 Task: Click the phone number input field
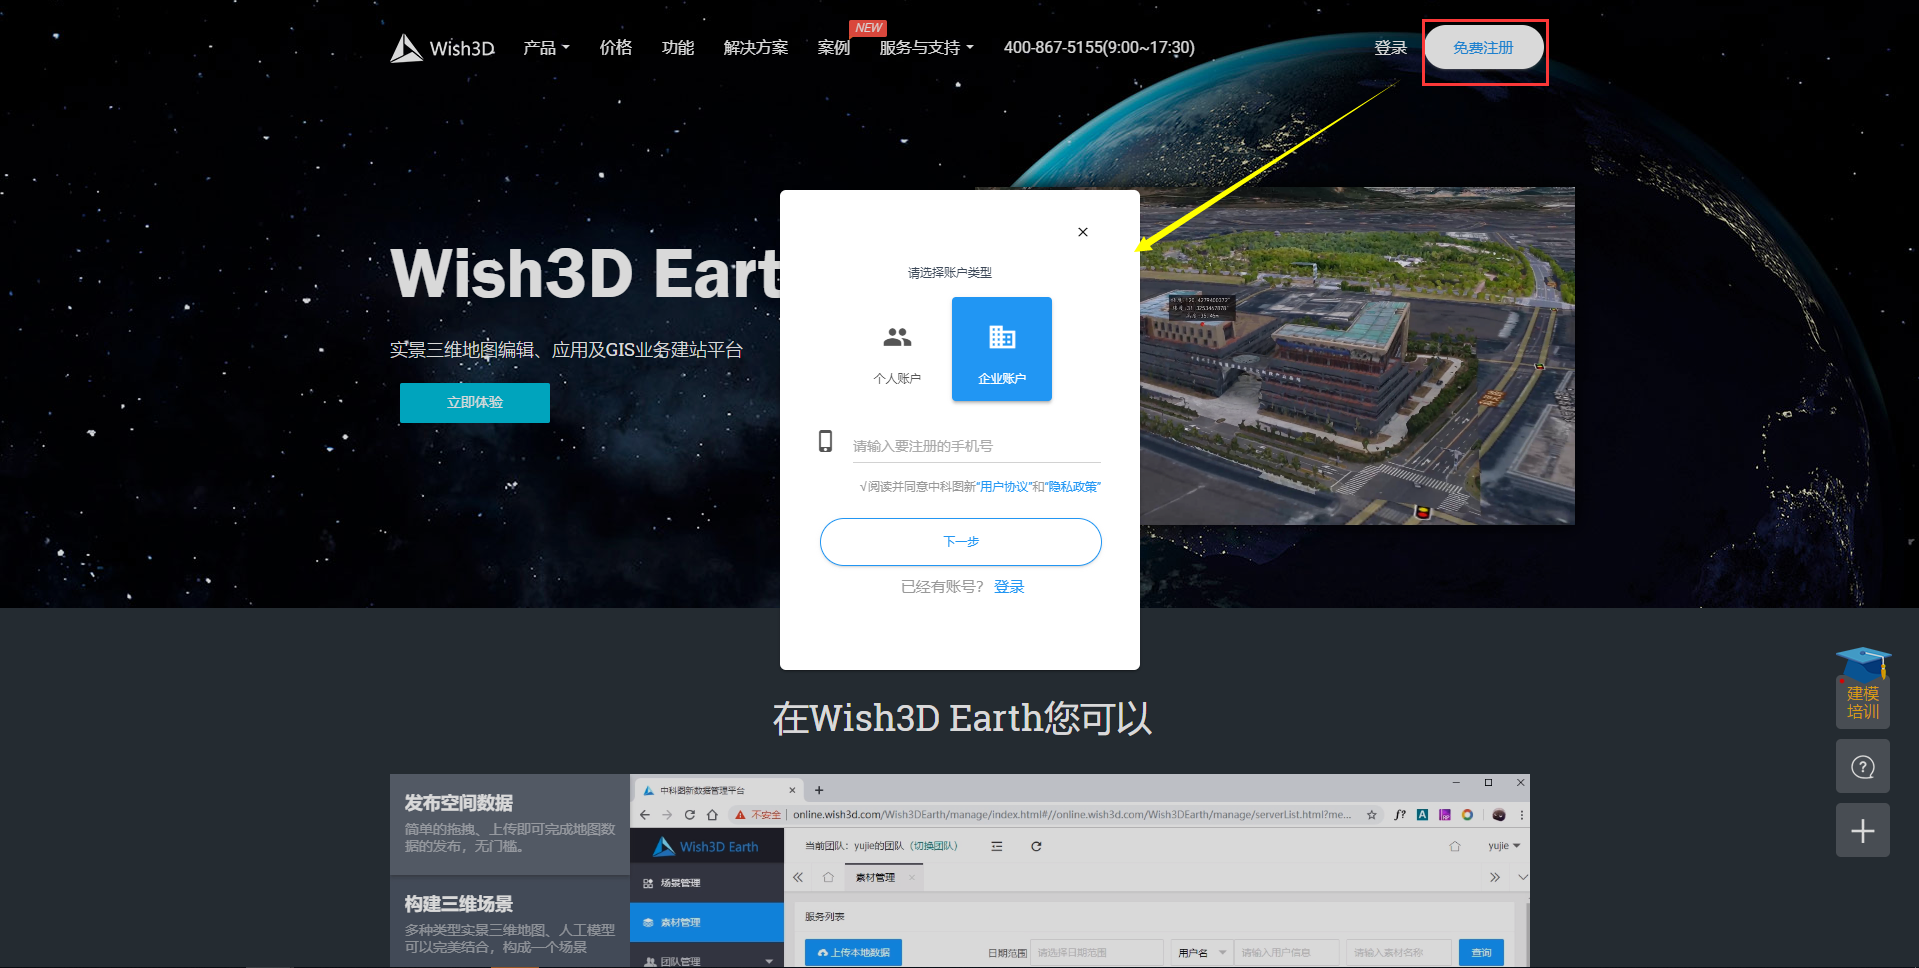coord(975,446)
